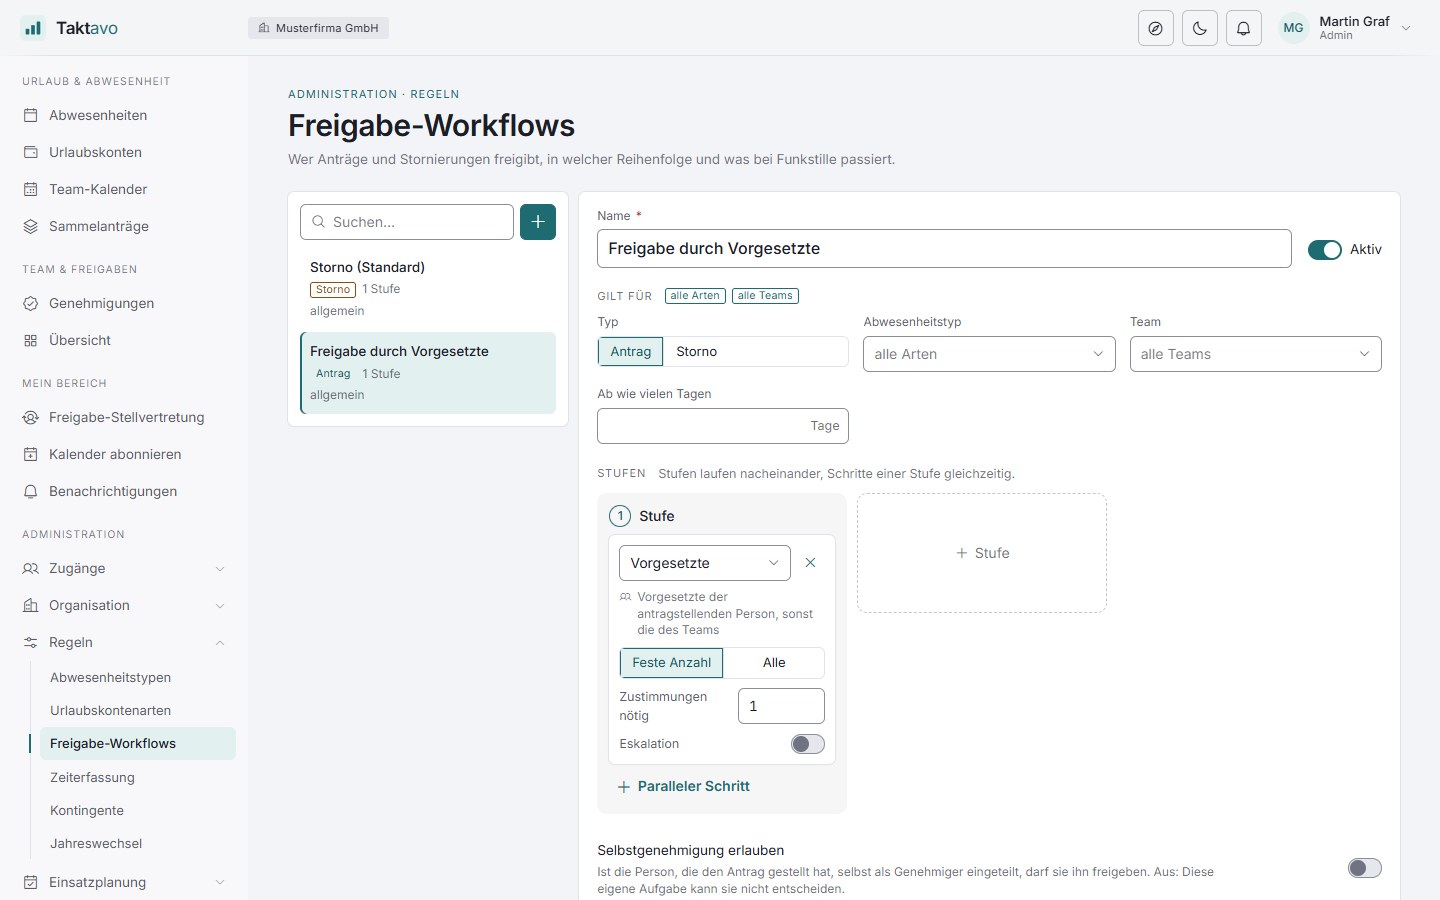1440x900 pixels.
Task: Open Urlaubskonten sidebar entry
Action: coord(124,152)
